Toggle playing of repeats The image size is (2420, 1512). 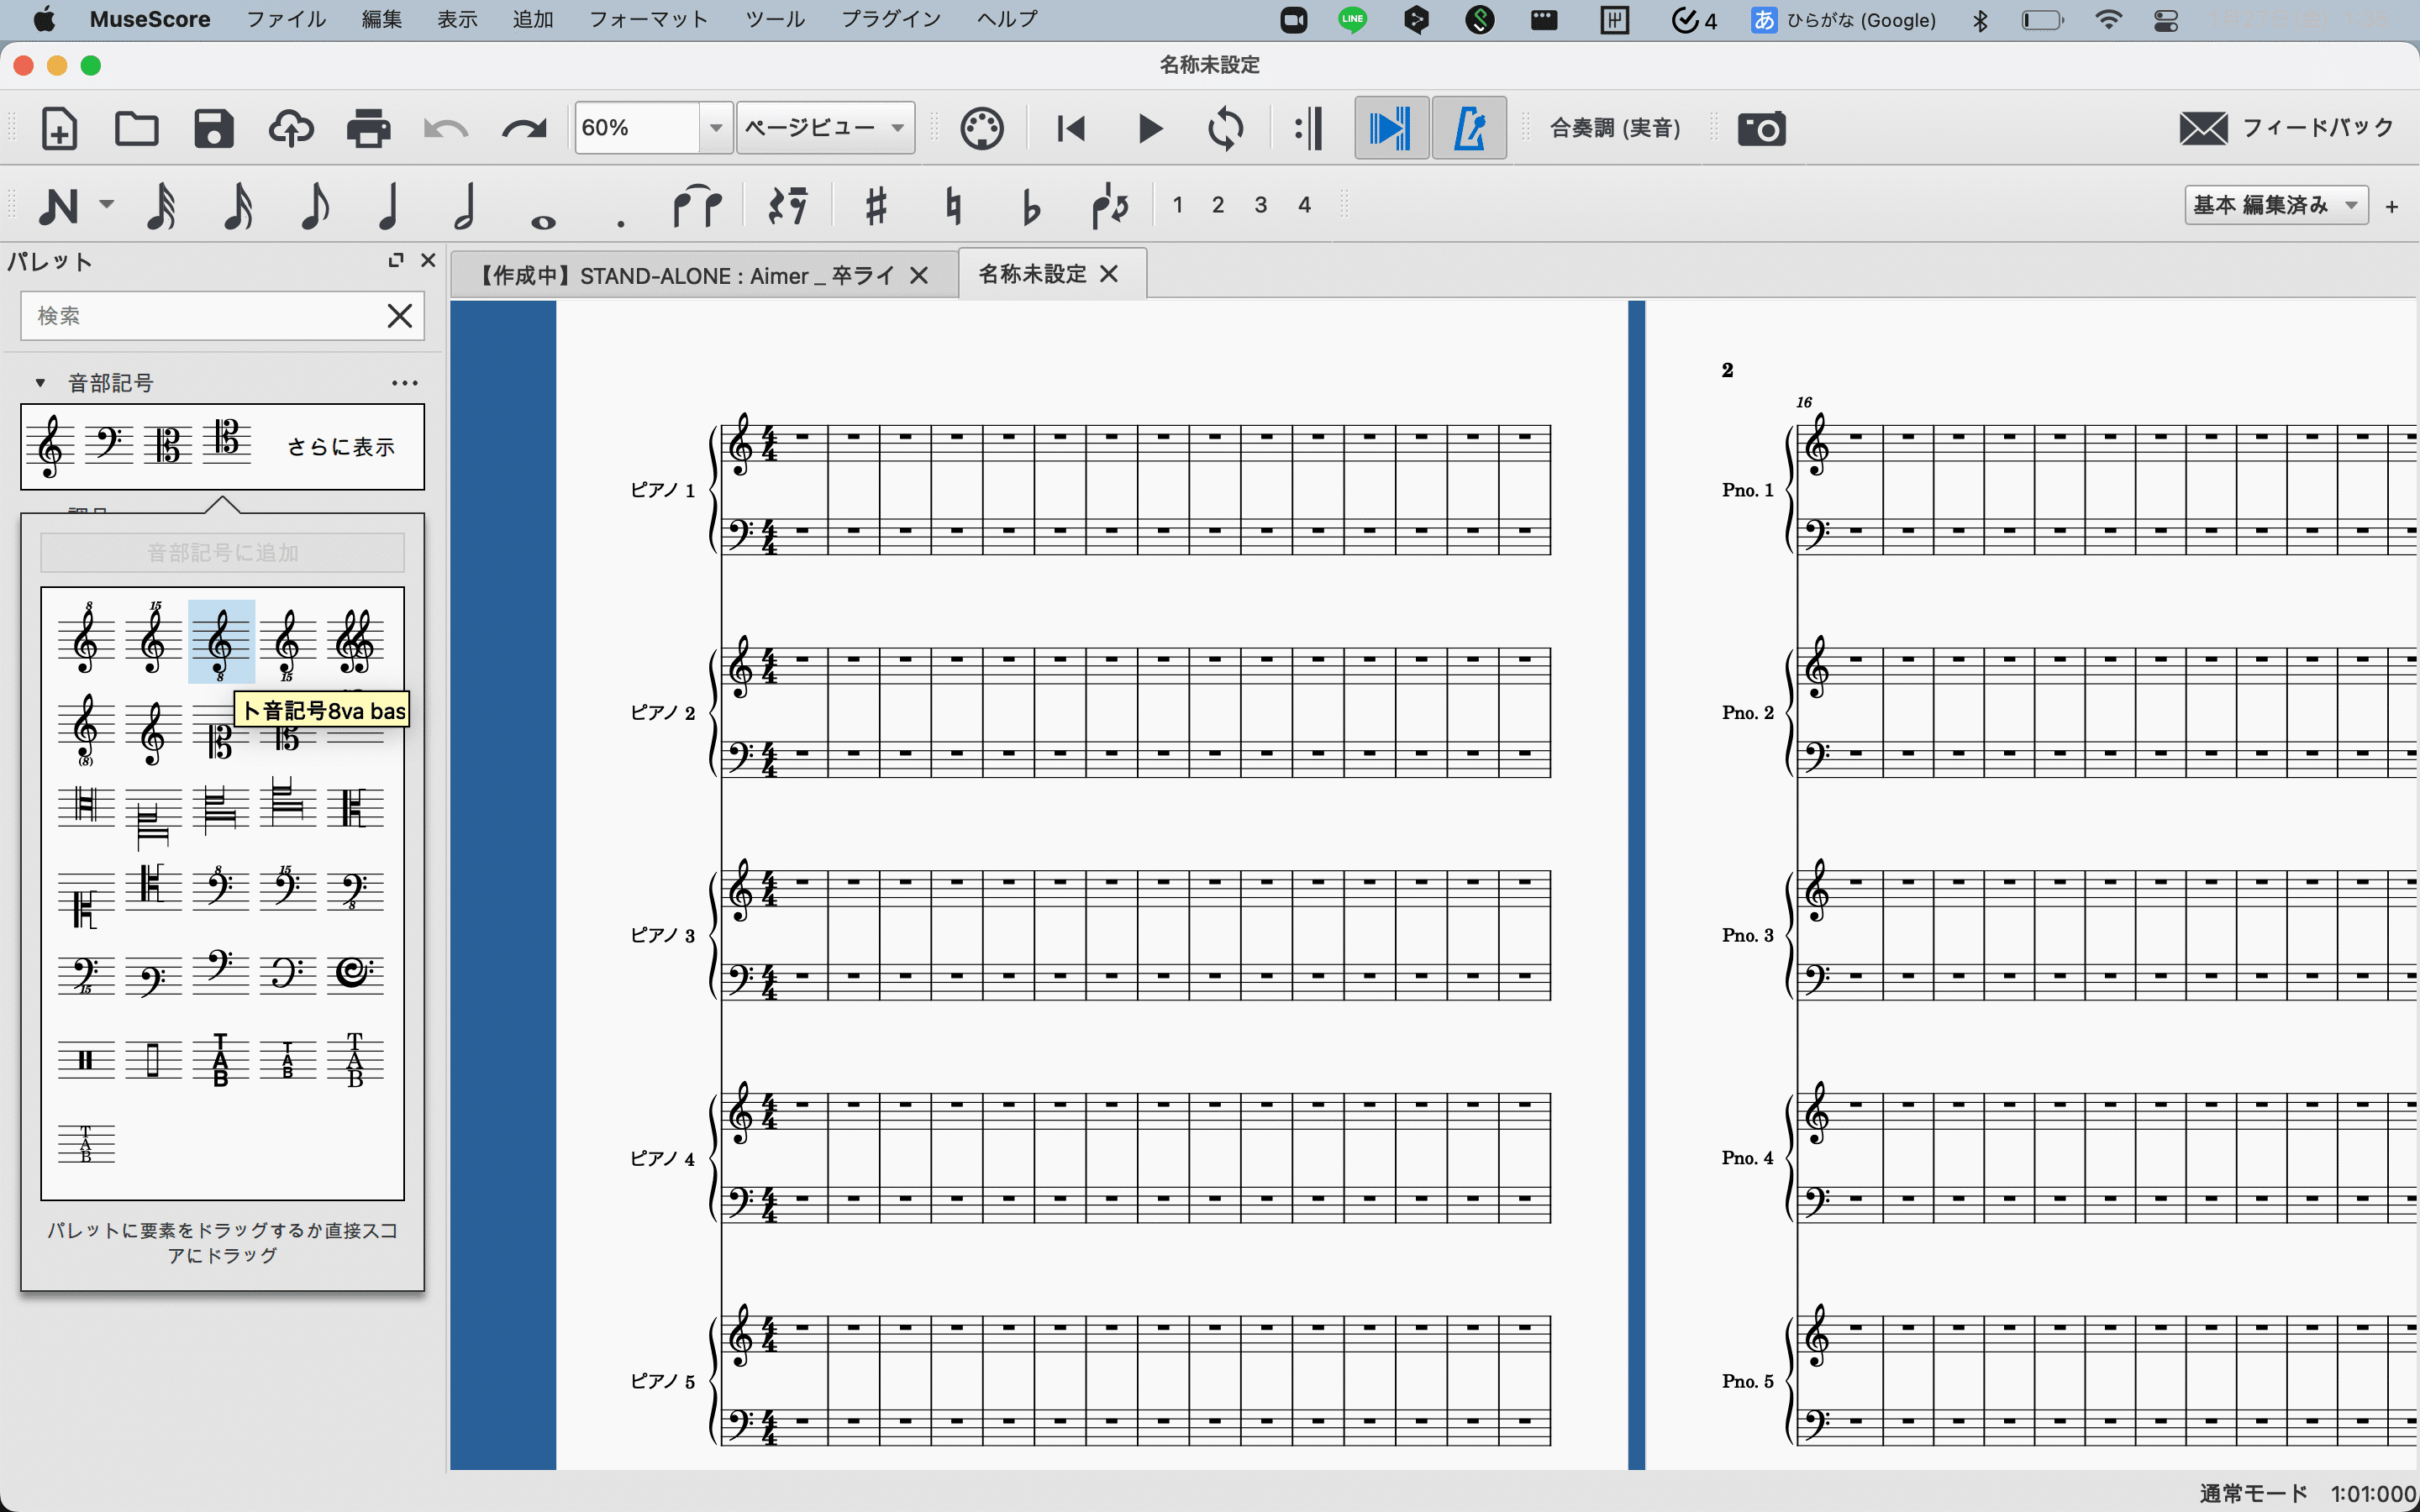tap(1308, 129)
